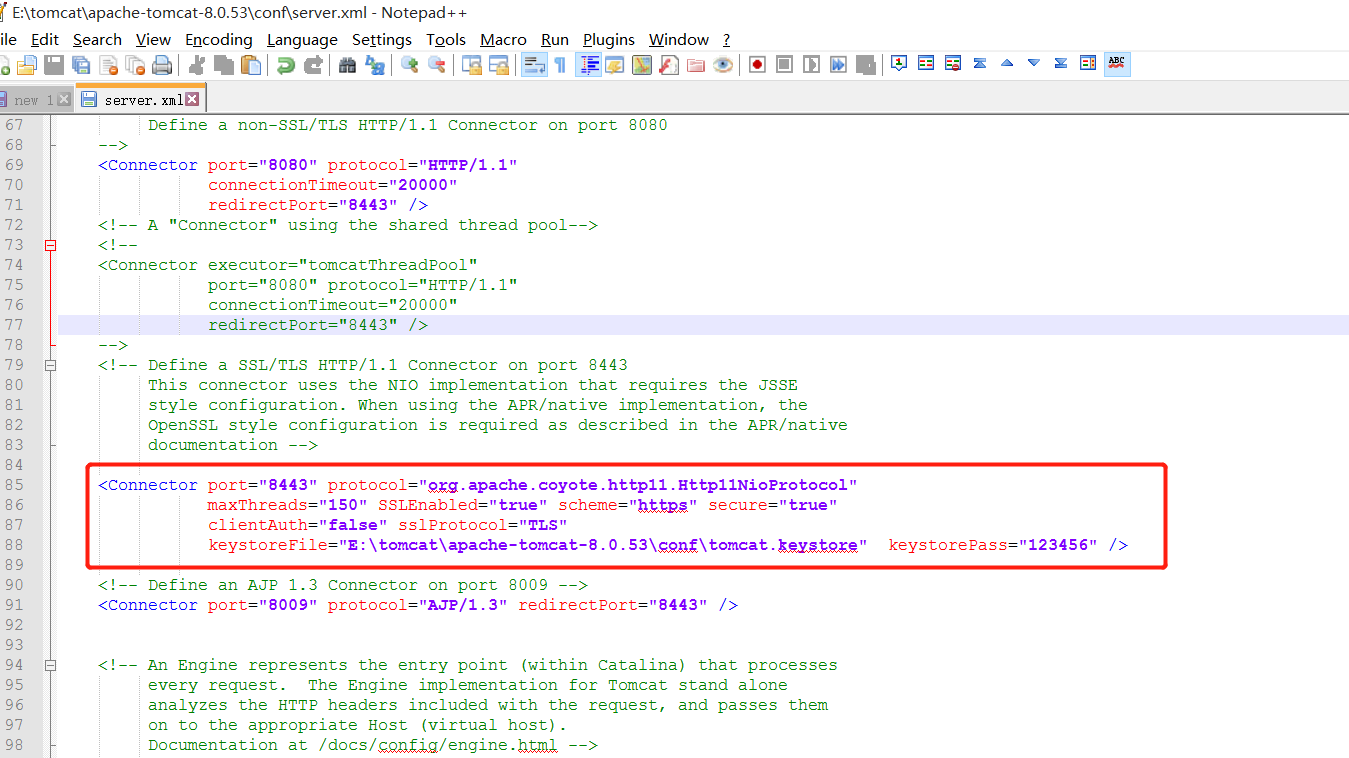Go to next difference down arrow

(x=1034, y=63)
